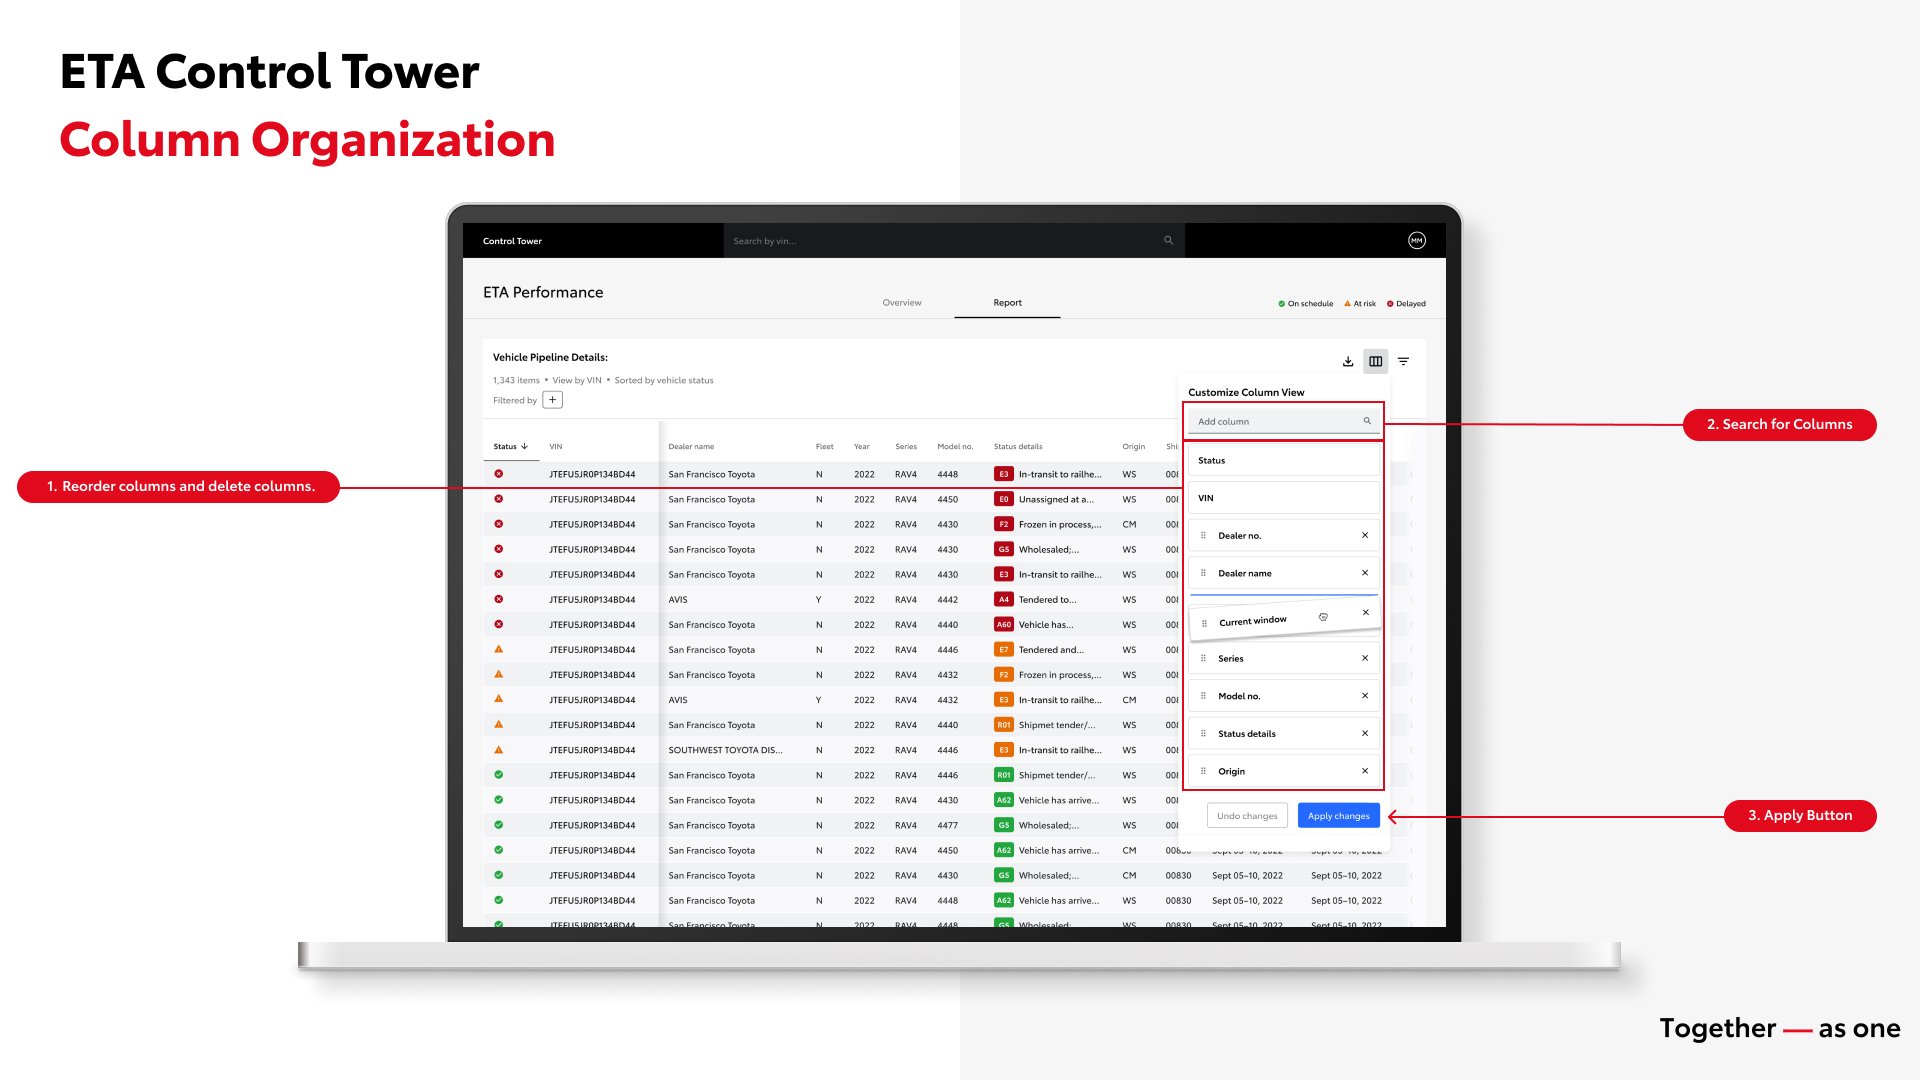Grab the drag handle for Model no.
Image resolution: width=1920 pixels, height=1080 pixels.
pos(1203,696)
